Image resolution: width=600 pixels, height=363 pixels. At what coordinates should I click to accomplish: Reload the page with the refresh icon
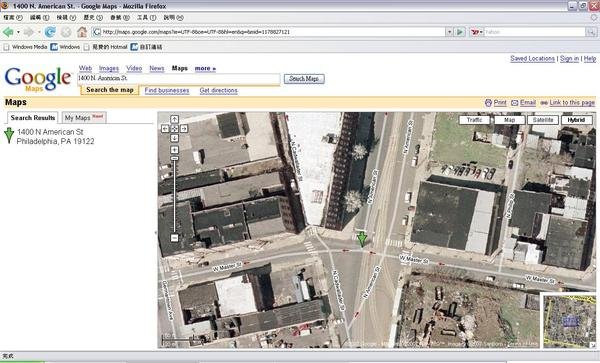point(50,32)
